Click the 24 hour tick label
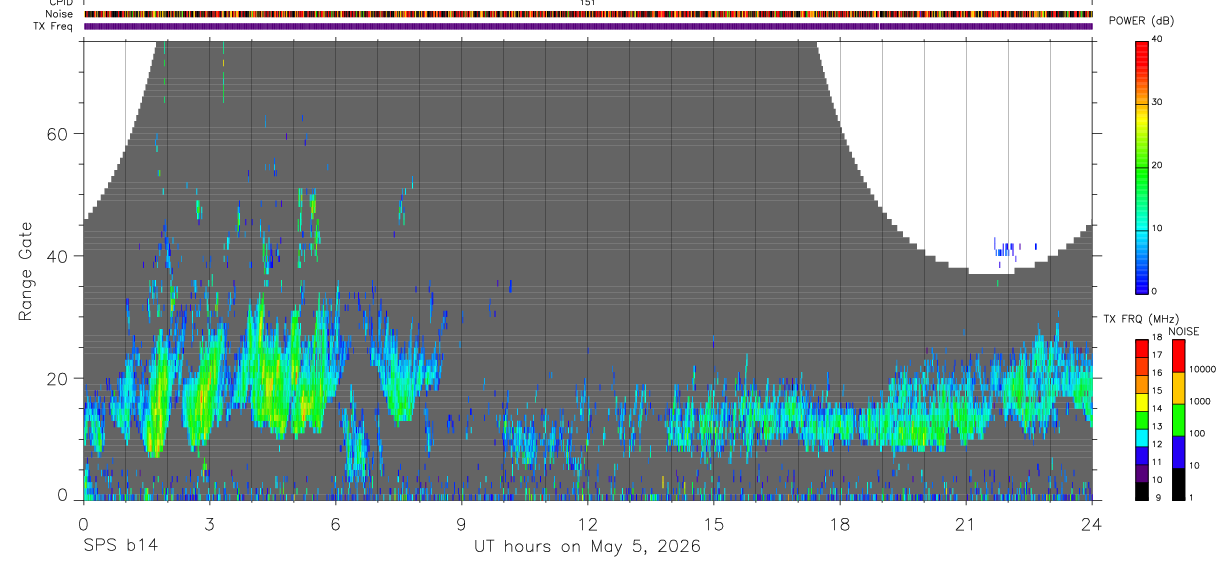The height and width of the screenshot is (567, 1228). [x=1092, y=522]
